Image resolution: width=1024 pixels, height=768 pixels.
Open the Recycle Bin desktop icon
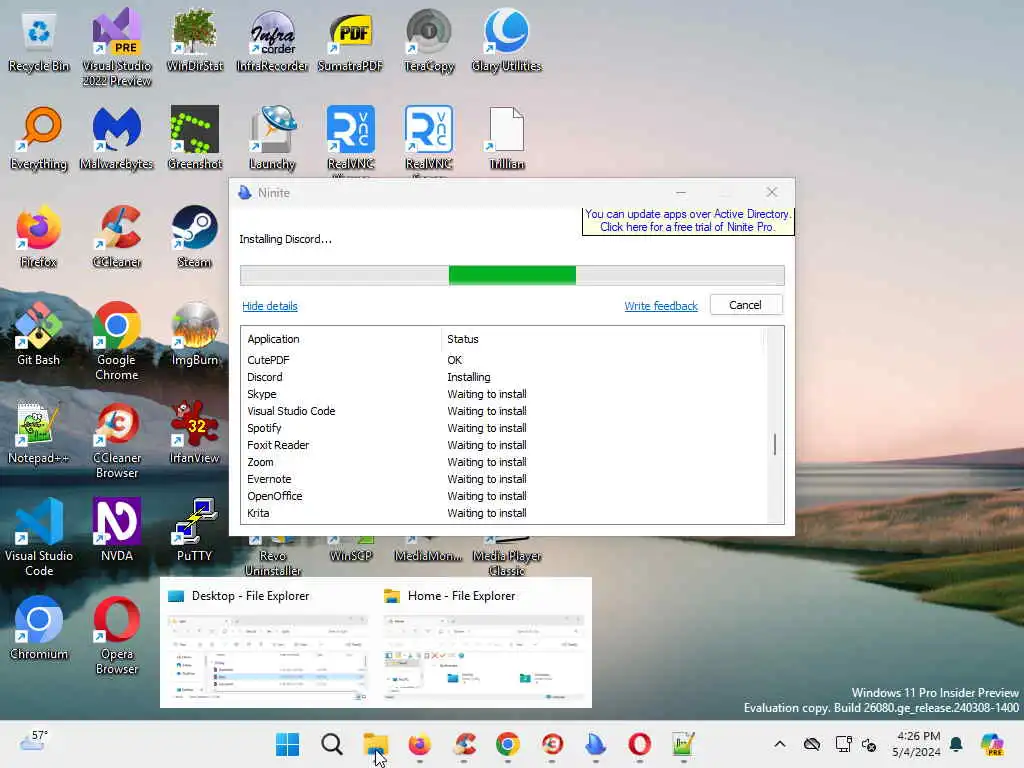pos(39,41)
